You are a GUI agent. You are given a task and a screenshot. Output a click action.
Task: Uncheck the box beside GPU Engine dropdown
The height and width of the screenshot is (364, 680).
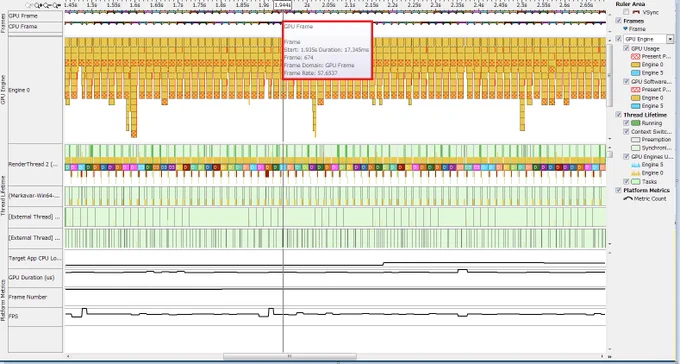(619, 39)
